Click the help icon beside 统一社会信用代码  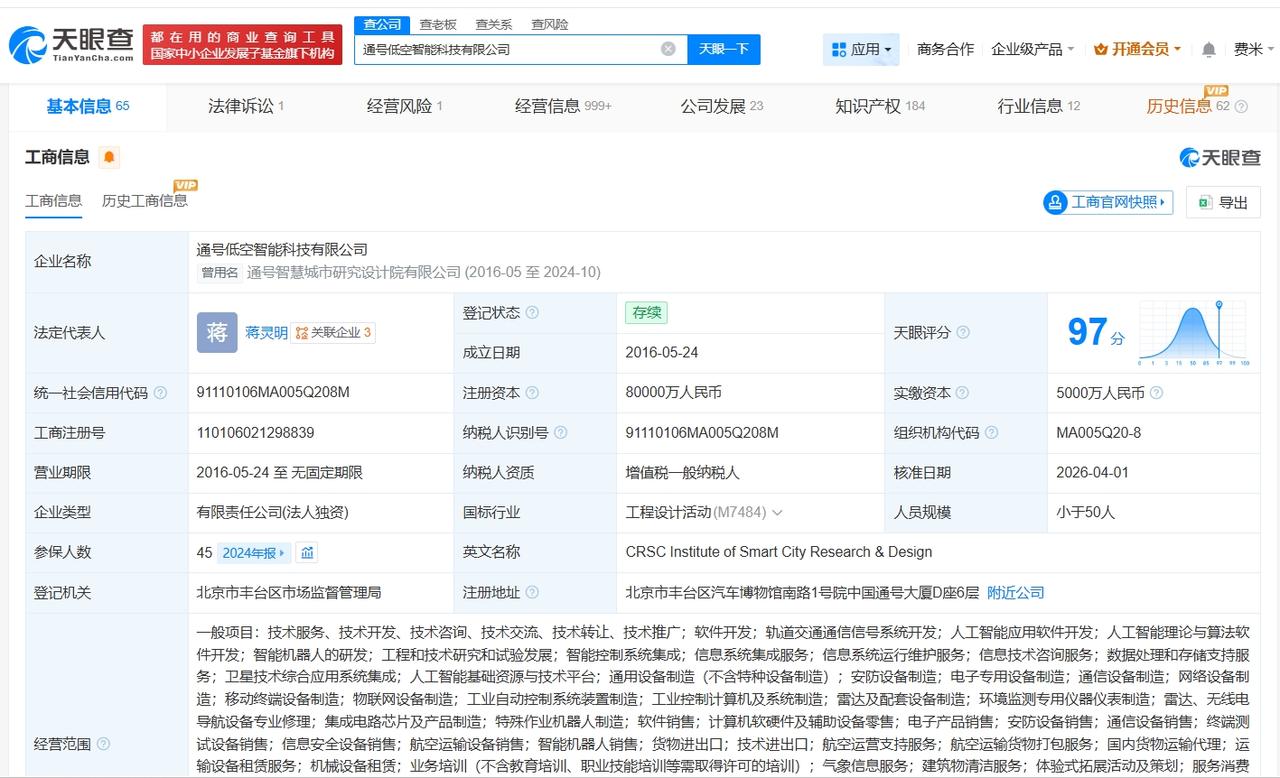[x=160, y=393]
